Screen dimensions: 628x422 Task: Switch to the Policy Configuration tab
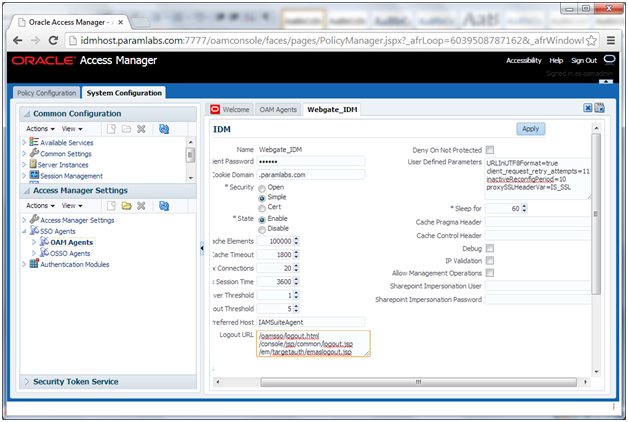(x=46, y=93)
